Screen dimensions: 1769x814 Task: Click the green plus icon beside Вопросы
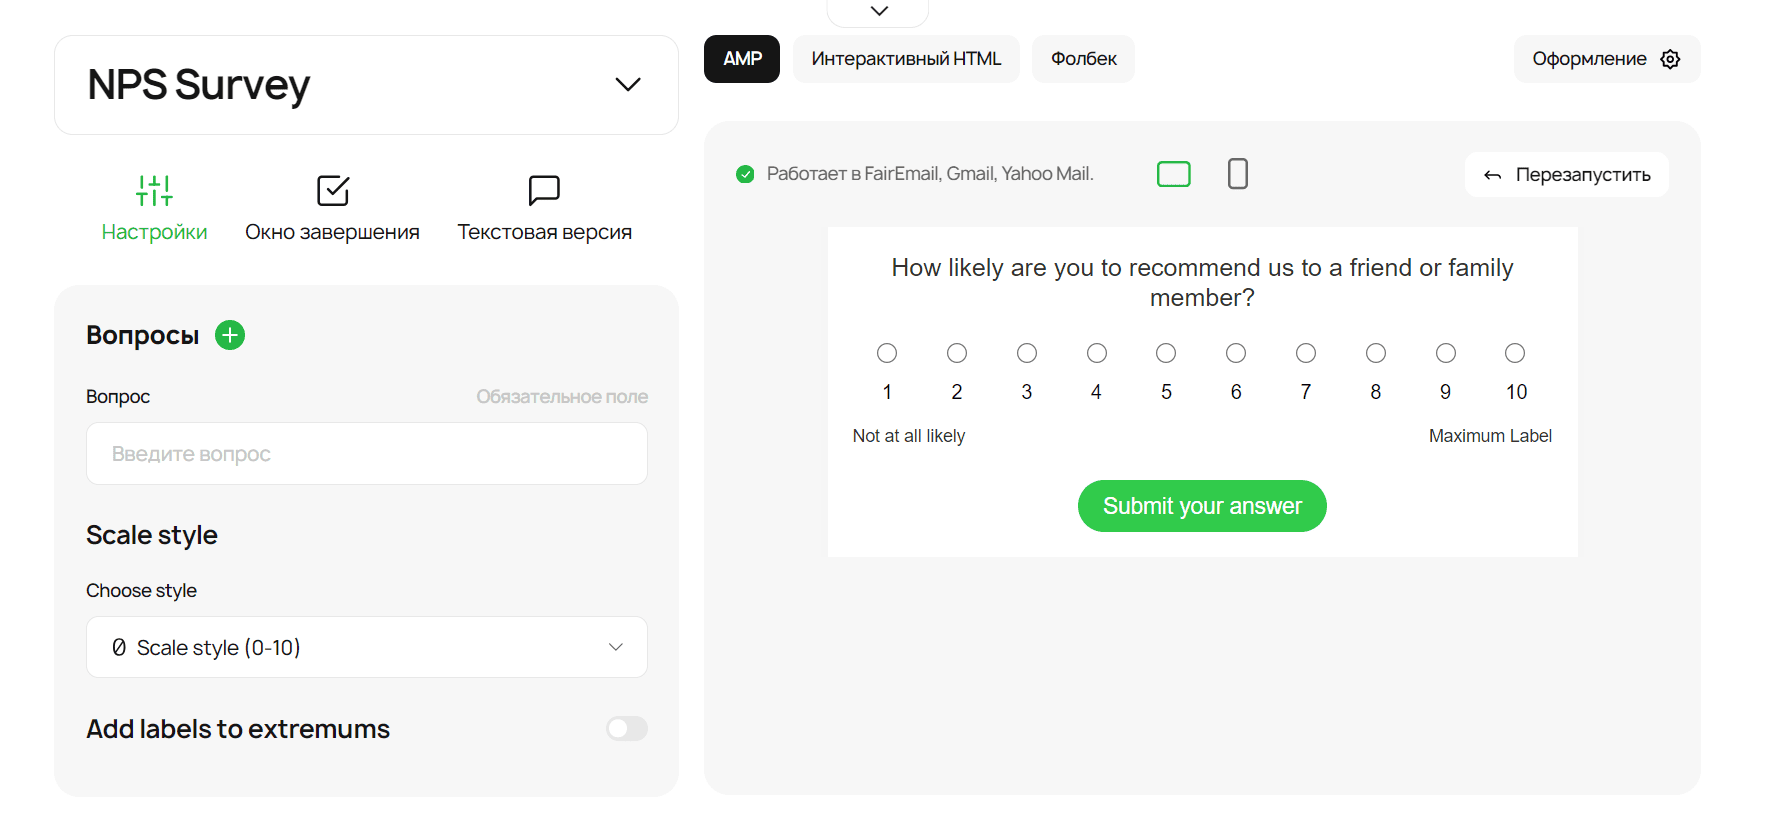[x=230, y=335]
